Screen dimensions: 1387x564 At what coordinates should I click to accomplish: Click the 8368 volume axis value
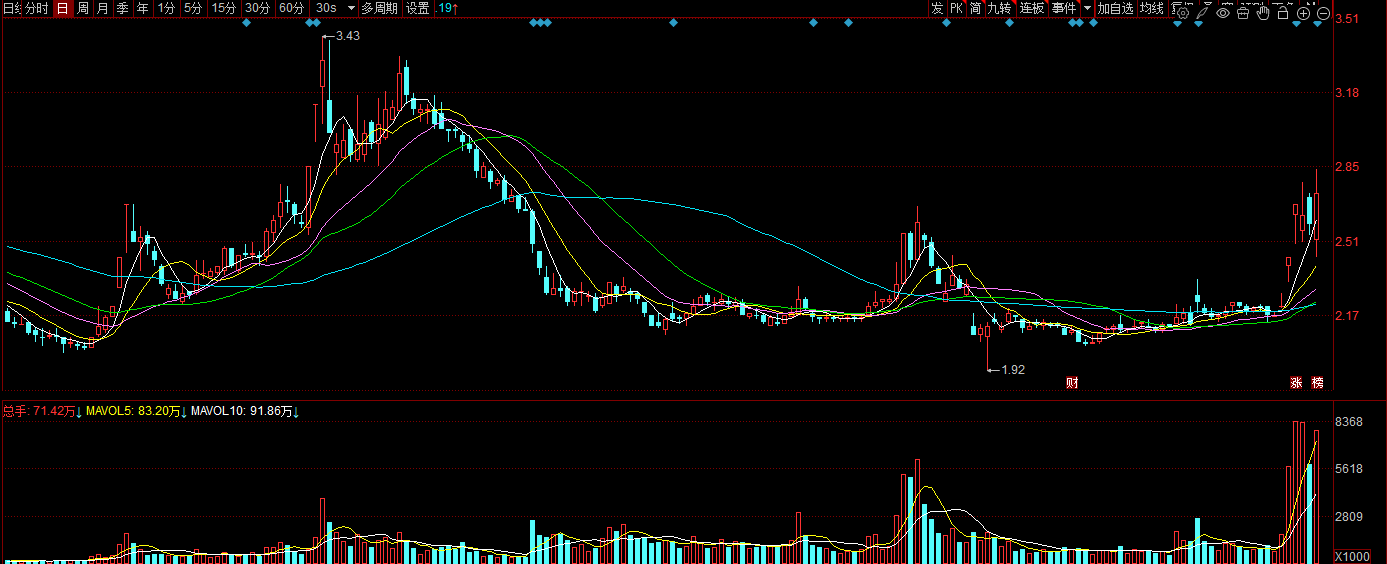tap(1350, 422)
